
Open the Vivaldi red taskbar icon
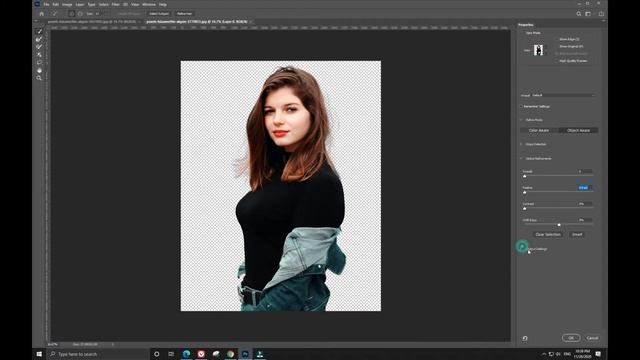coord(201,354)
